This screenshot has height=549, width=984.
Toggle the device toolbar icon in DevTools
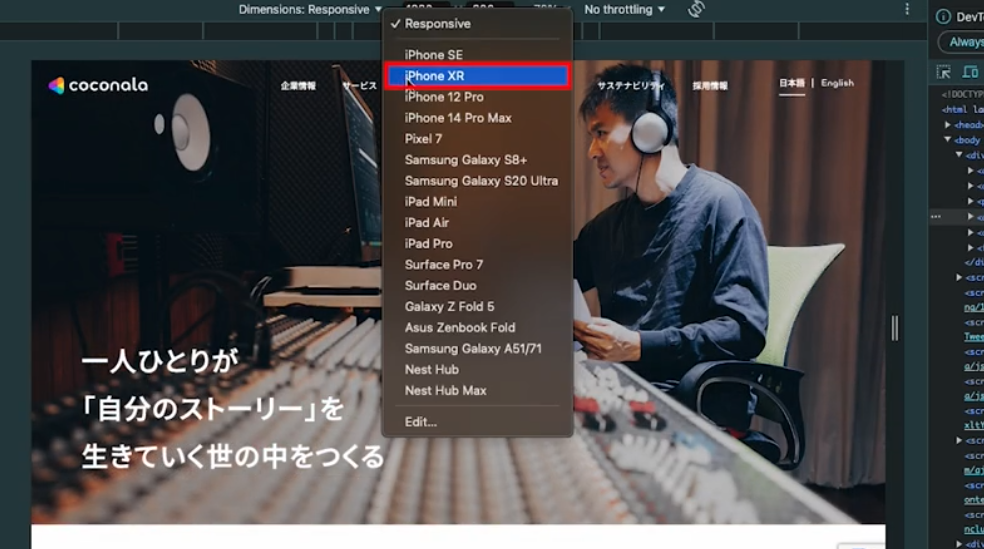click(x=970, y=72)
